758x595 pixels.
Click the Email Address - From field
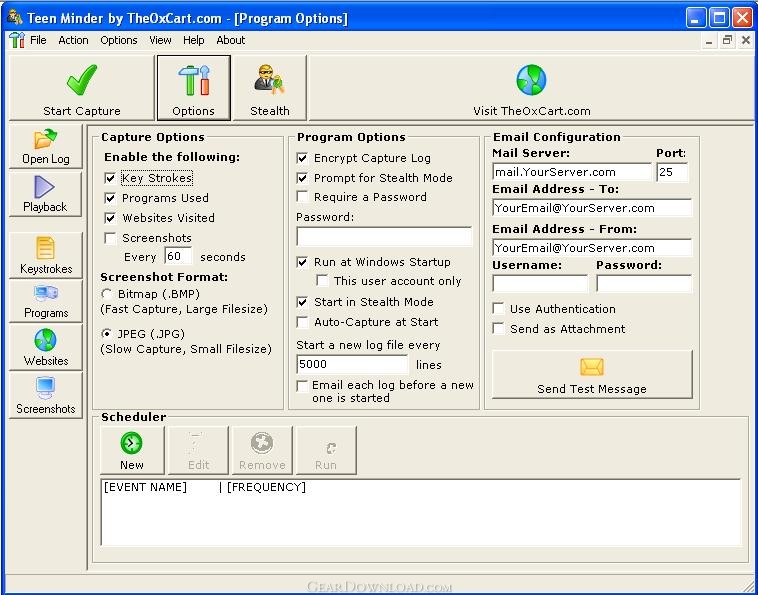click(x=592, y=248)
